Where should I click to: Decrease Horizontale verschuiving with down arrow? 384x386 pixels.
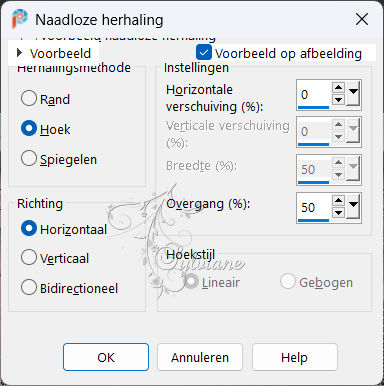[338, 99]
